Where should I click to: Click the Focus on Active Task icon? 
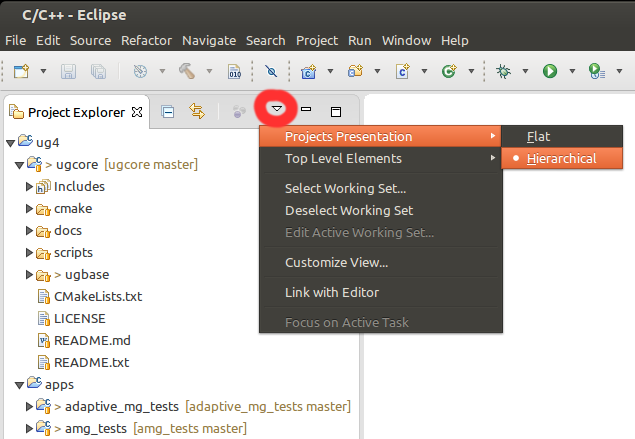[x=239, y=111]
